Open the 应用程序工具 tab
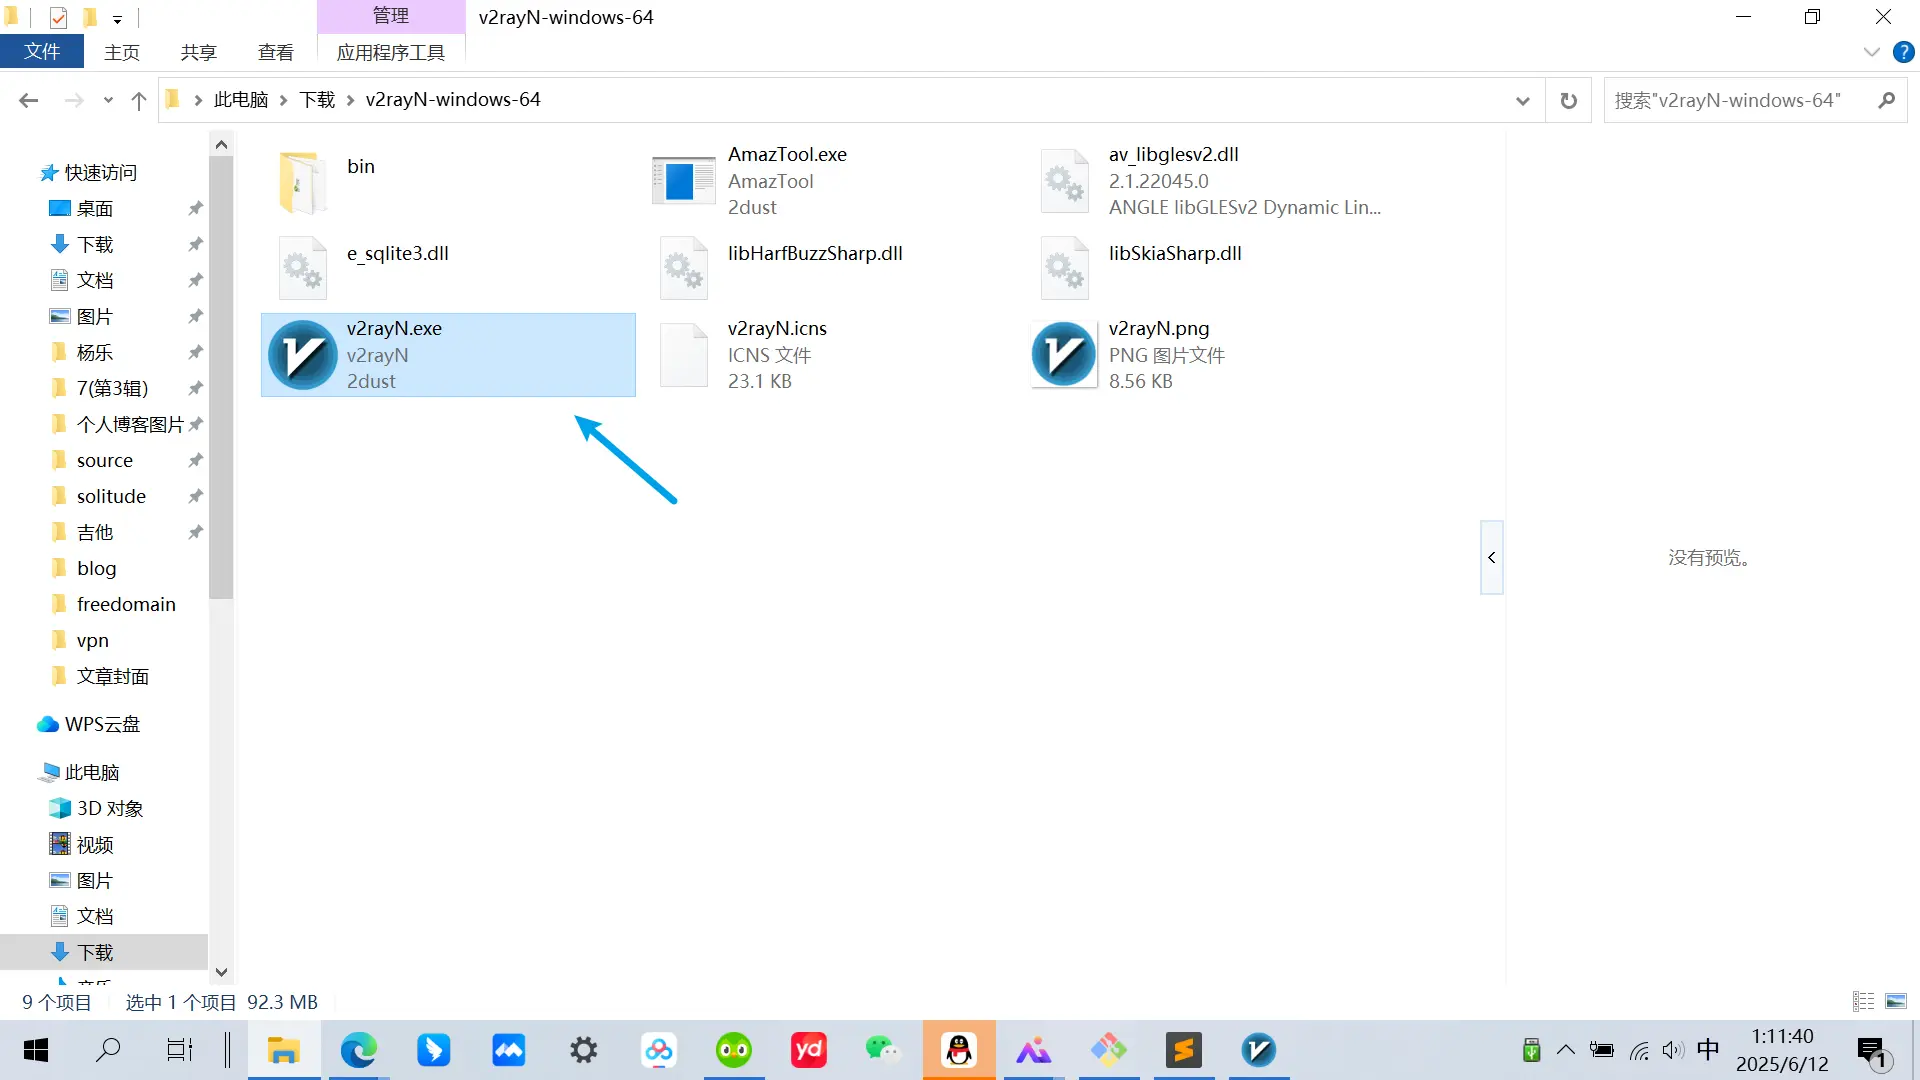 pos(391,52)
